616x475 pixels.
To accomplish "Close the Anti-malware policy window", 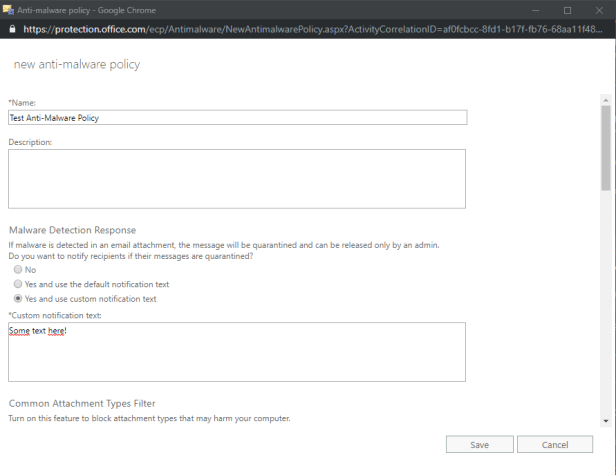I will (x=599, y=10).
